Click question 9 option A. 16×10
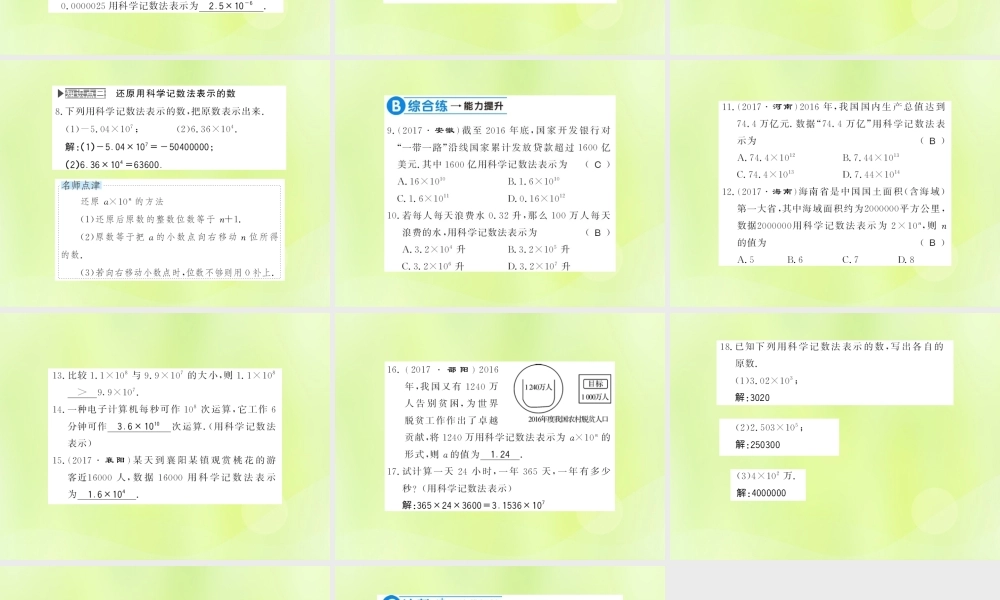 (422, 182)
